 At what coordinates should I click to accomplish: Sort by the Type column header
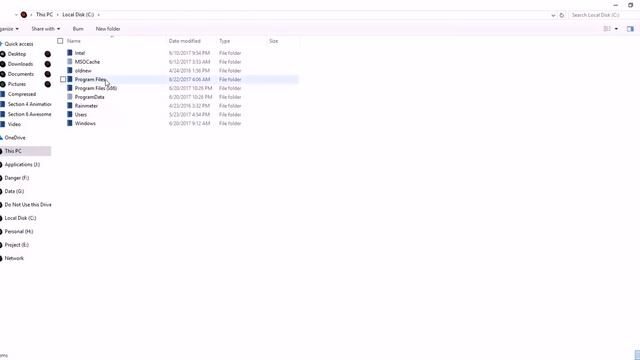(x=224, y=41)
